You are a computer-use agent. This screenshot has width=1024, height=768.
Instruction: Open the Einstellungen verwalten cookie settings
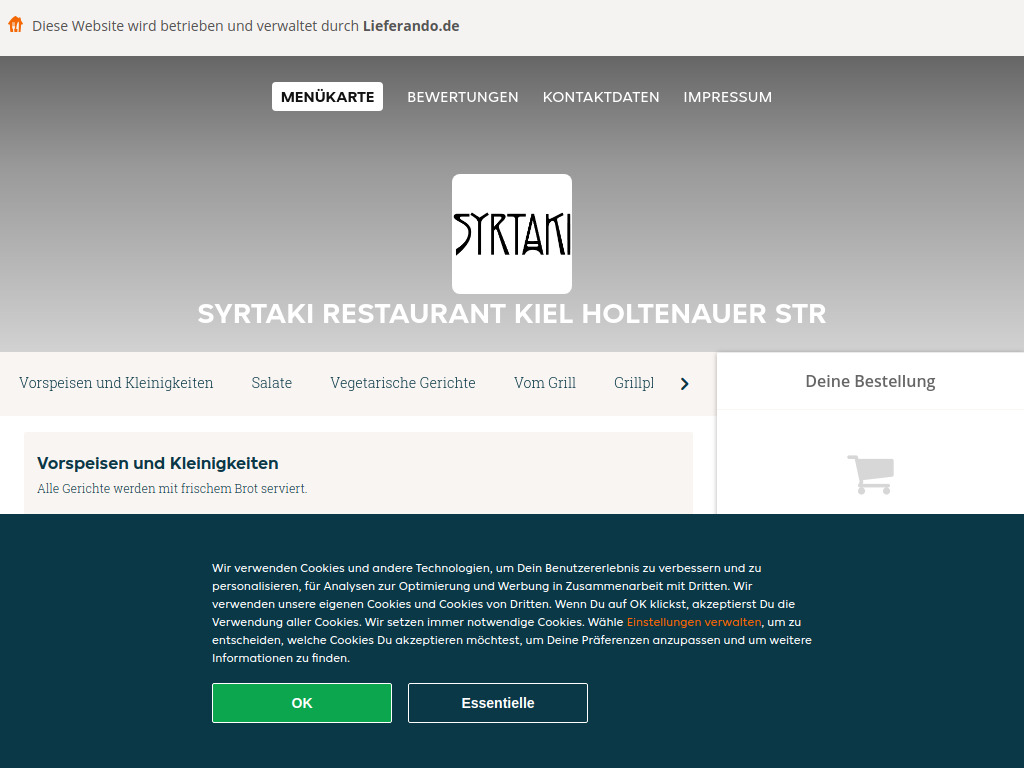tap(694, 621)
